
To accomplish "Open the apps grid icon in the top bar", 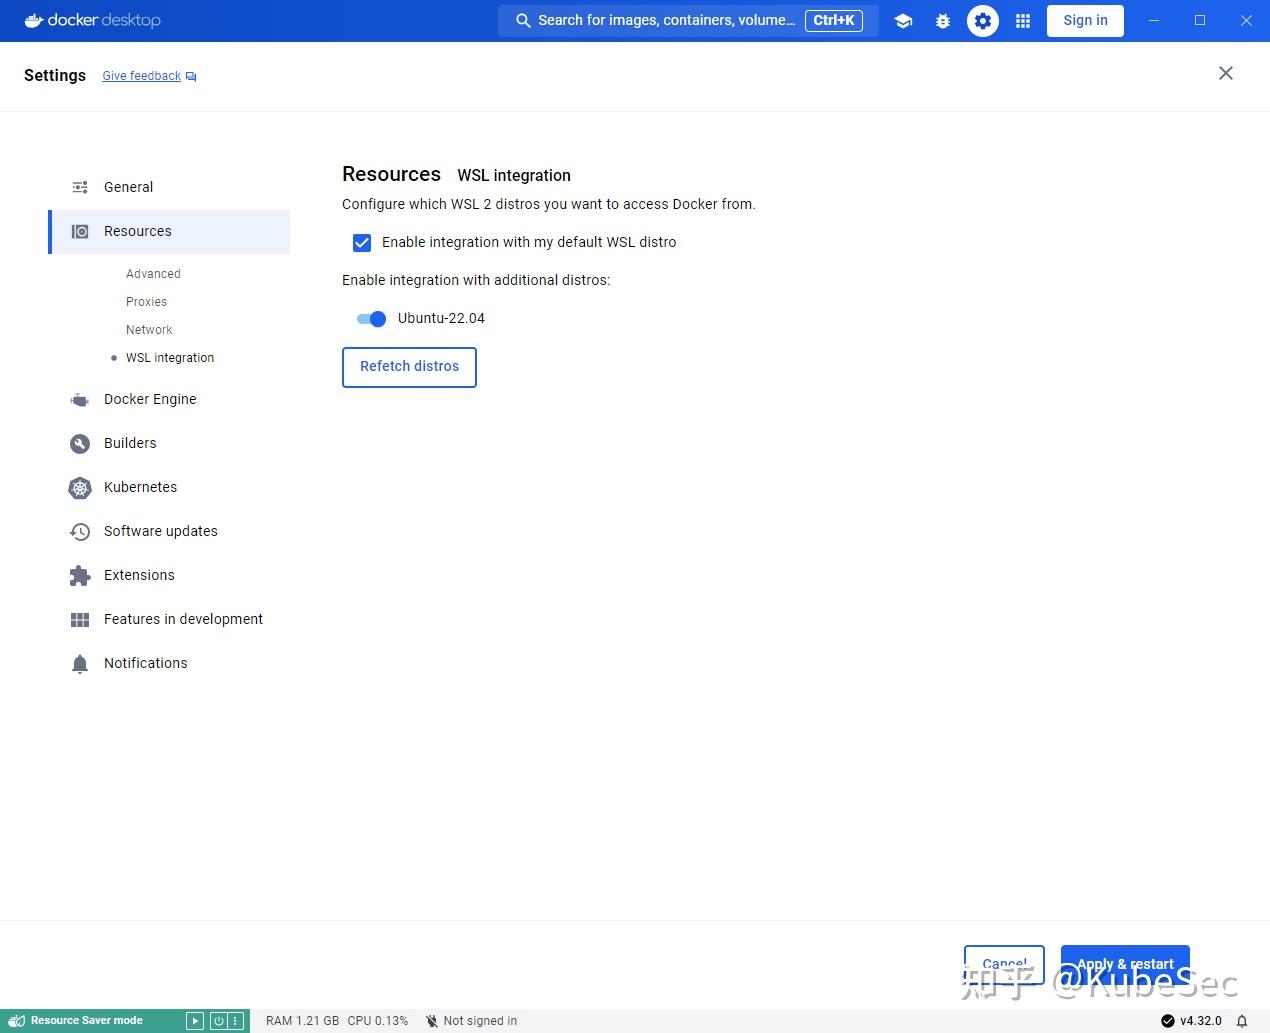I will tap(1022, 20).
